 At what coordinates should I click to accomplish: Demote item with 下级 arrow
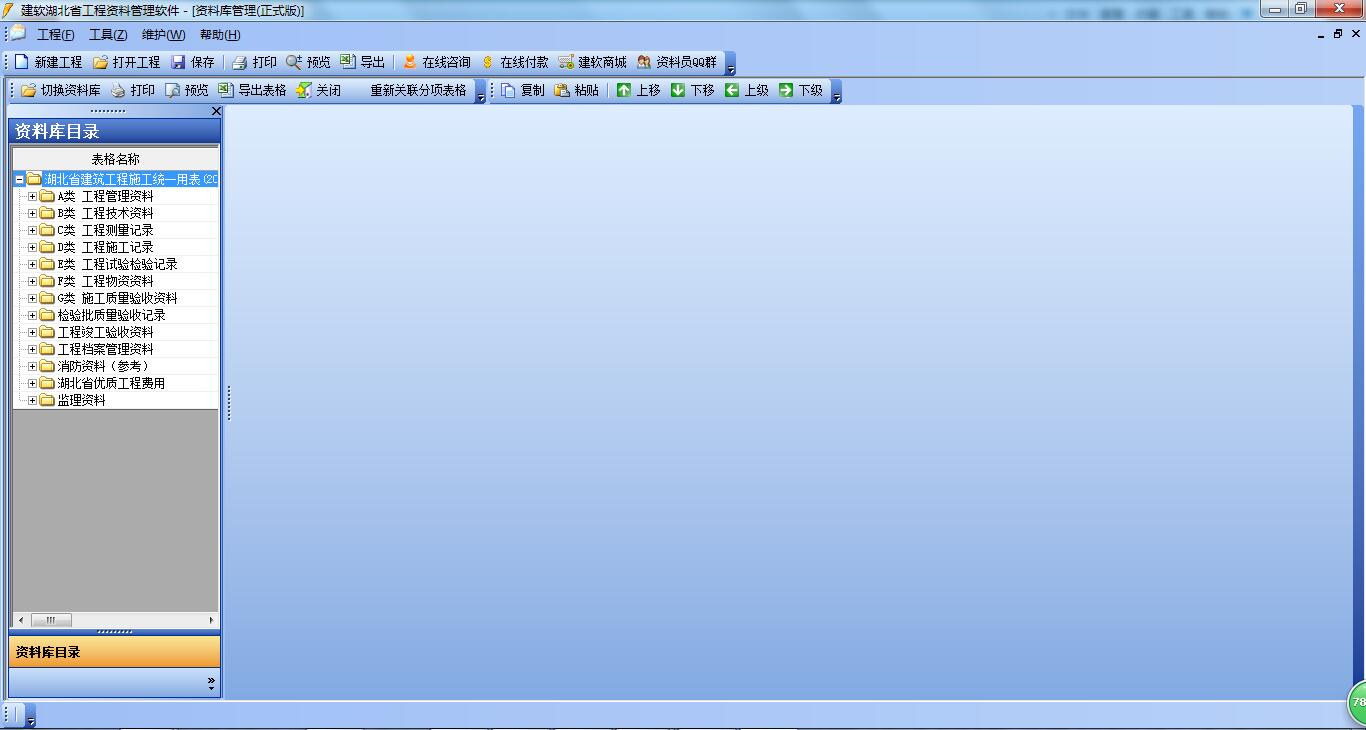[786, 90]
